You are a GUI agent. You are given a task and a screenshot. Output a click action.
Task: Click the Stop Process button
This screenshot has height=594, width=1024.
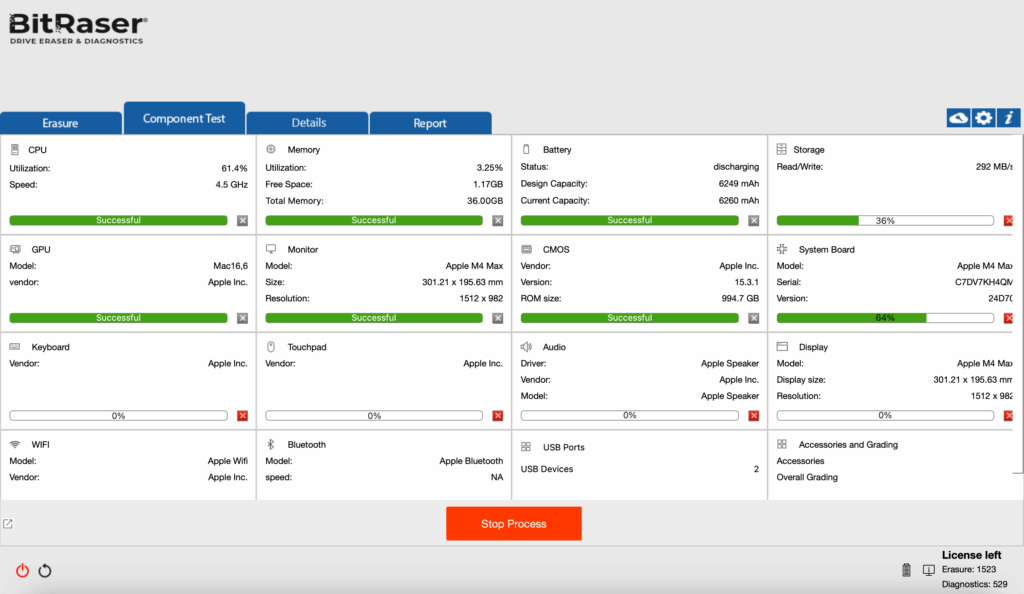513,524
